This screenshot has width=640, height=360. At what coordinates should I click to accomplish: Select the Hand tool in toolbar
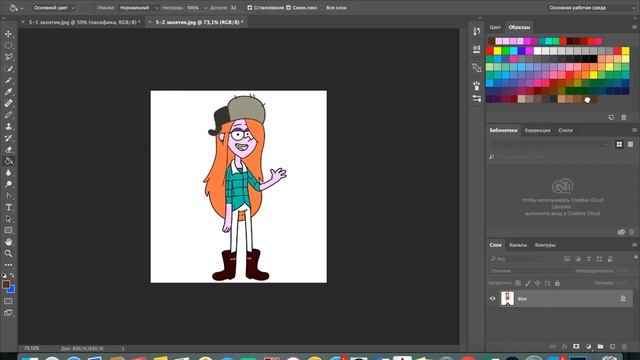(x=8, y=242)
